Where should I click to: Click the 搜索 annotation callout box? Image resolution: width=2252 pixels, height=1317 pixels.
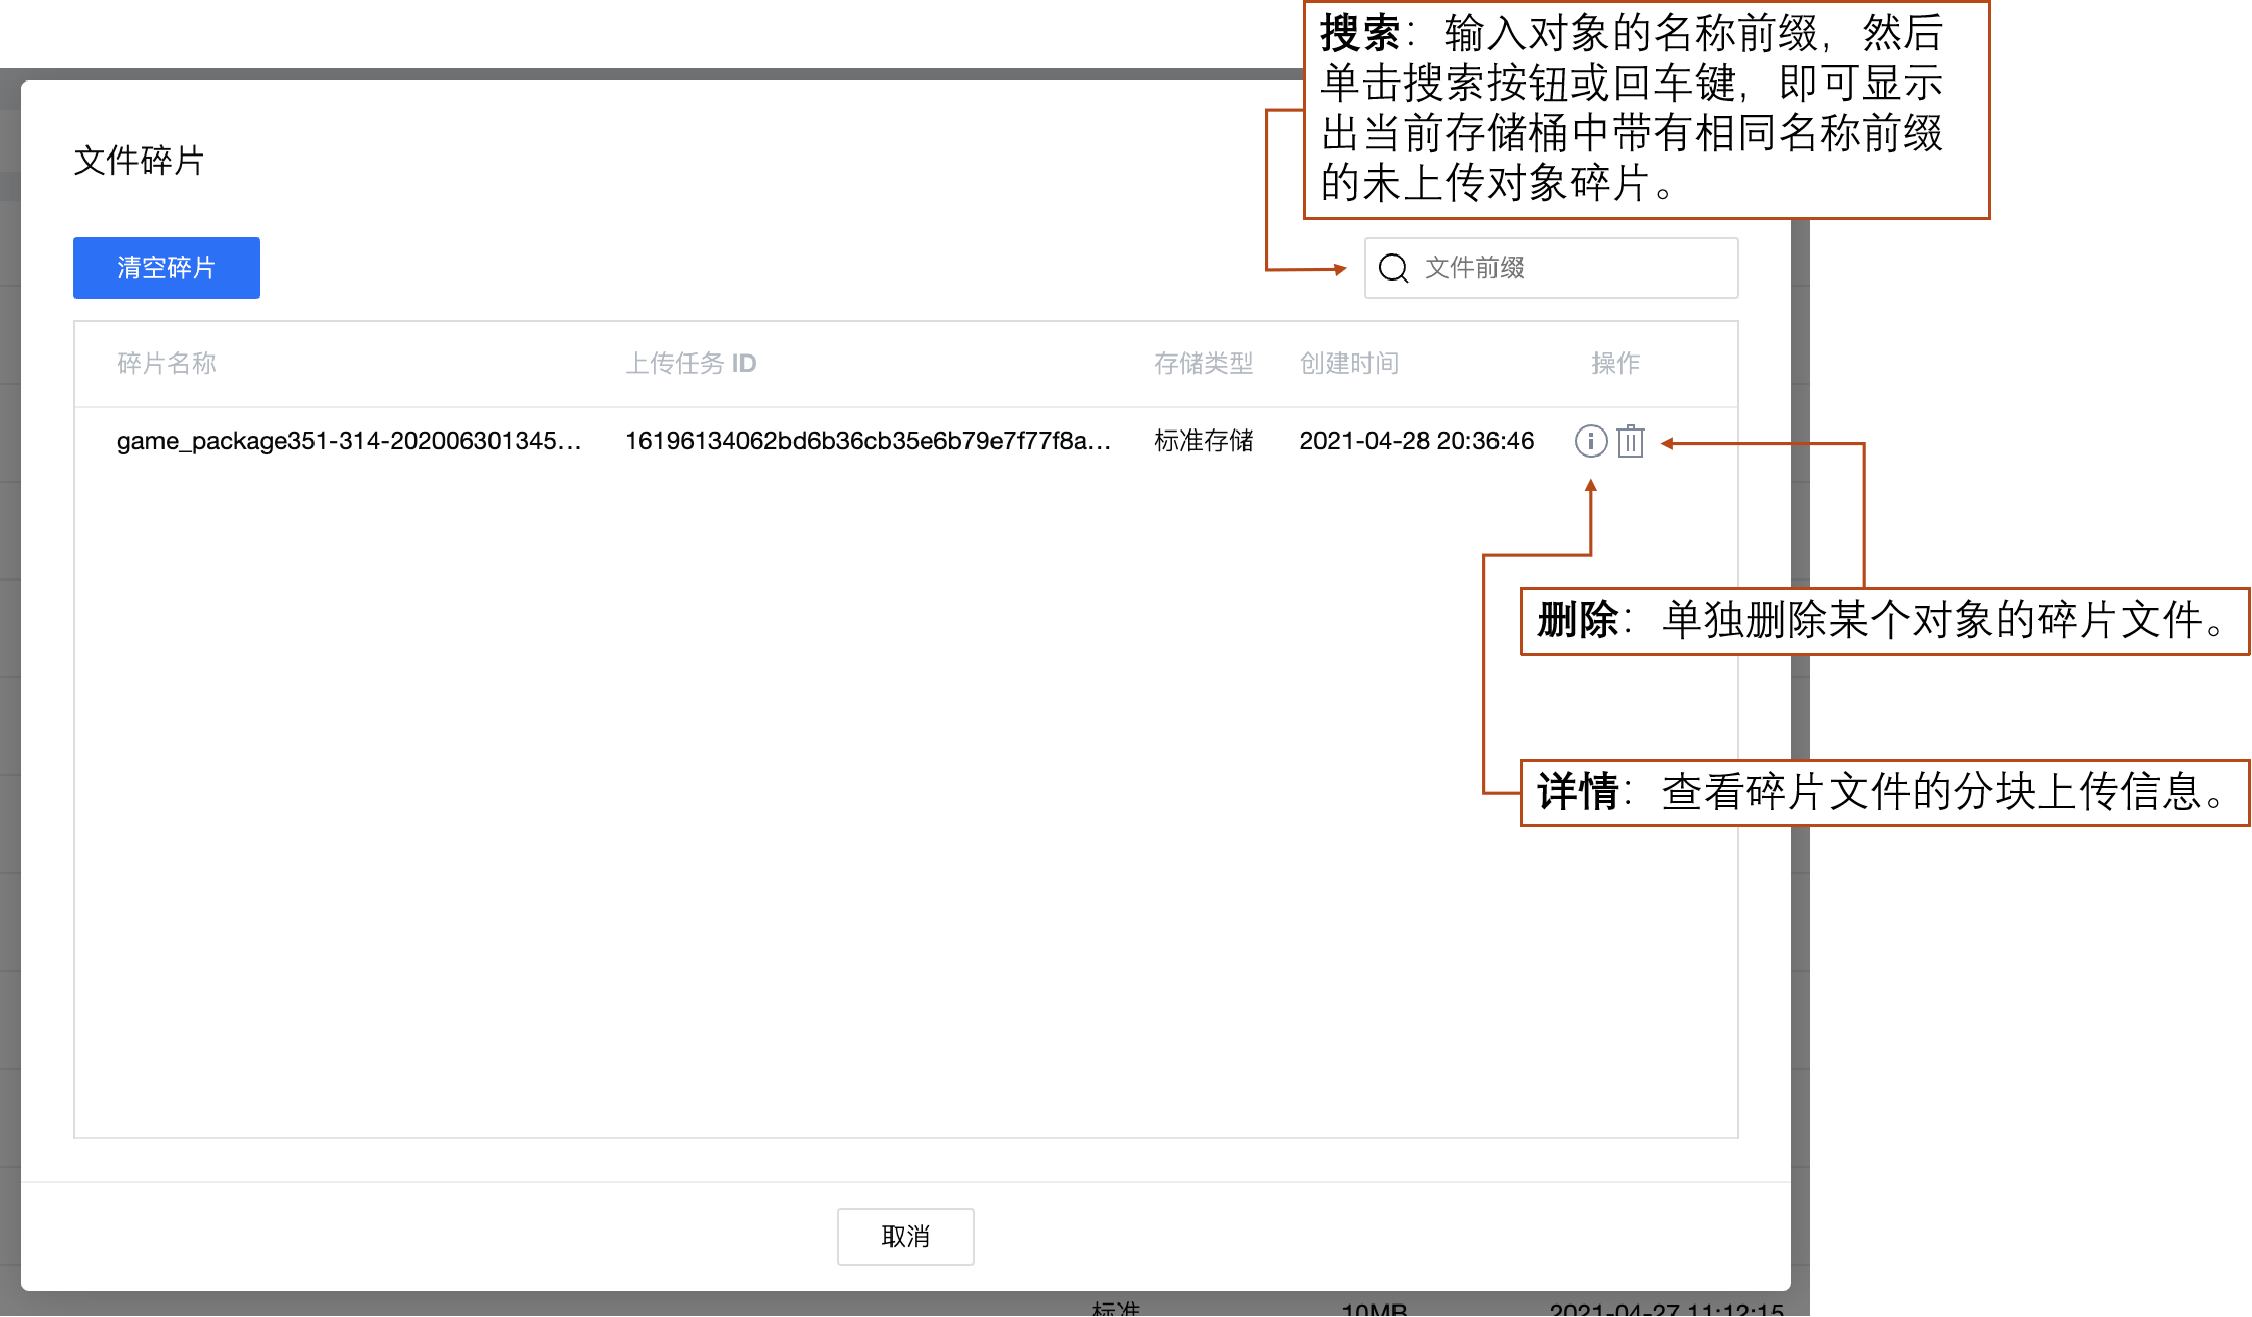tap(1646, 108)
